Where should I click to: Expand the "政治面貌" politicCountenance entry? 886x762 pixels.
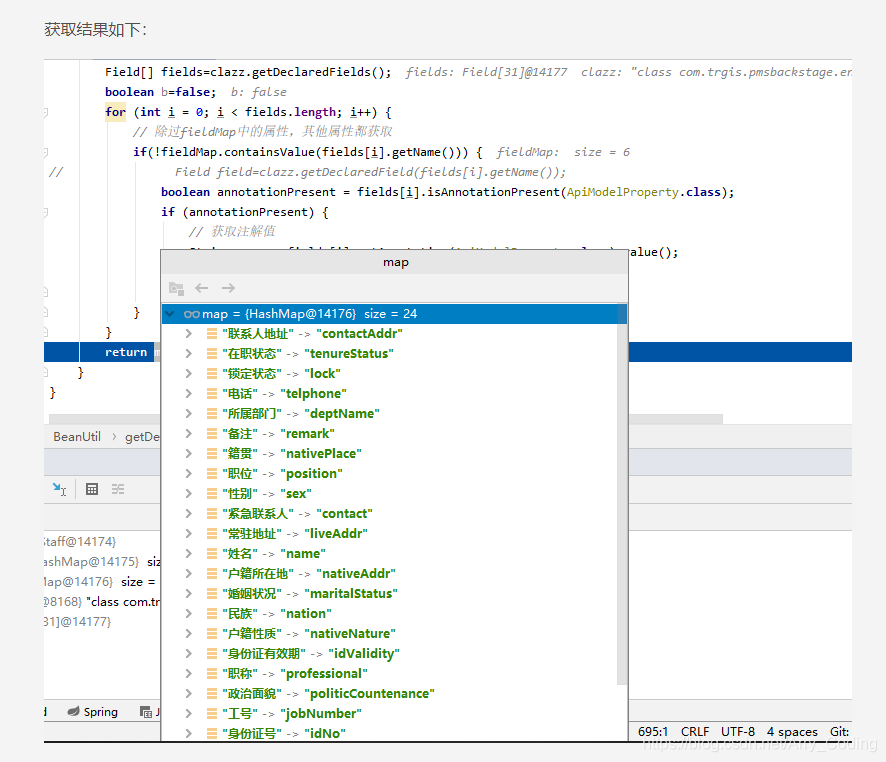coord(189,694)
